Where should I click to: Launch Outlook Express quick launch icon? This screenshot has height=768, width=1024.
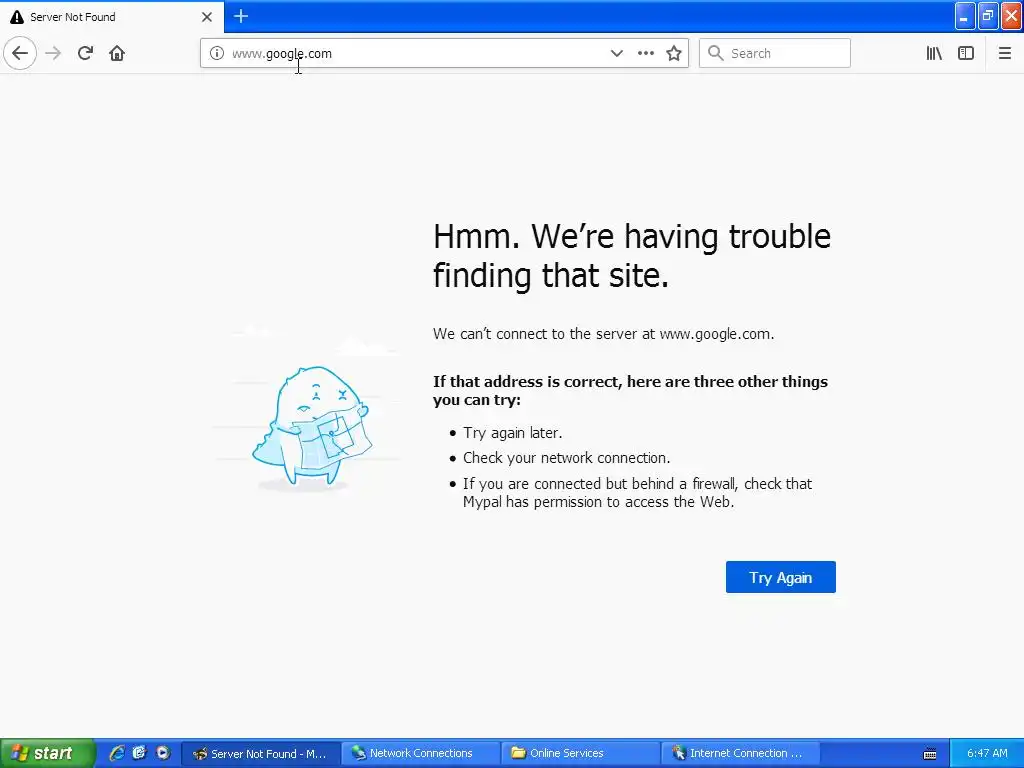[140, 753]
